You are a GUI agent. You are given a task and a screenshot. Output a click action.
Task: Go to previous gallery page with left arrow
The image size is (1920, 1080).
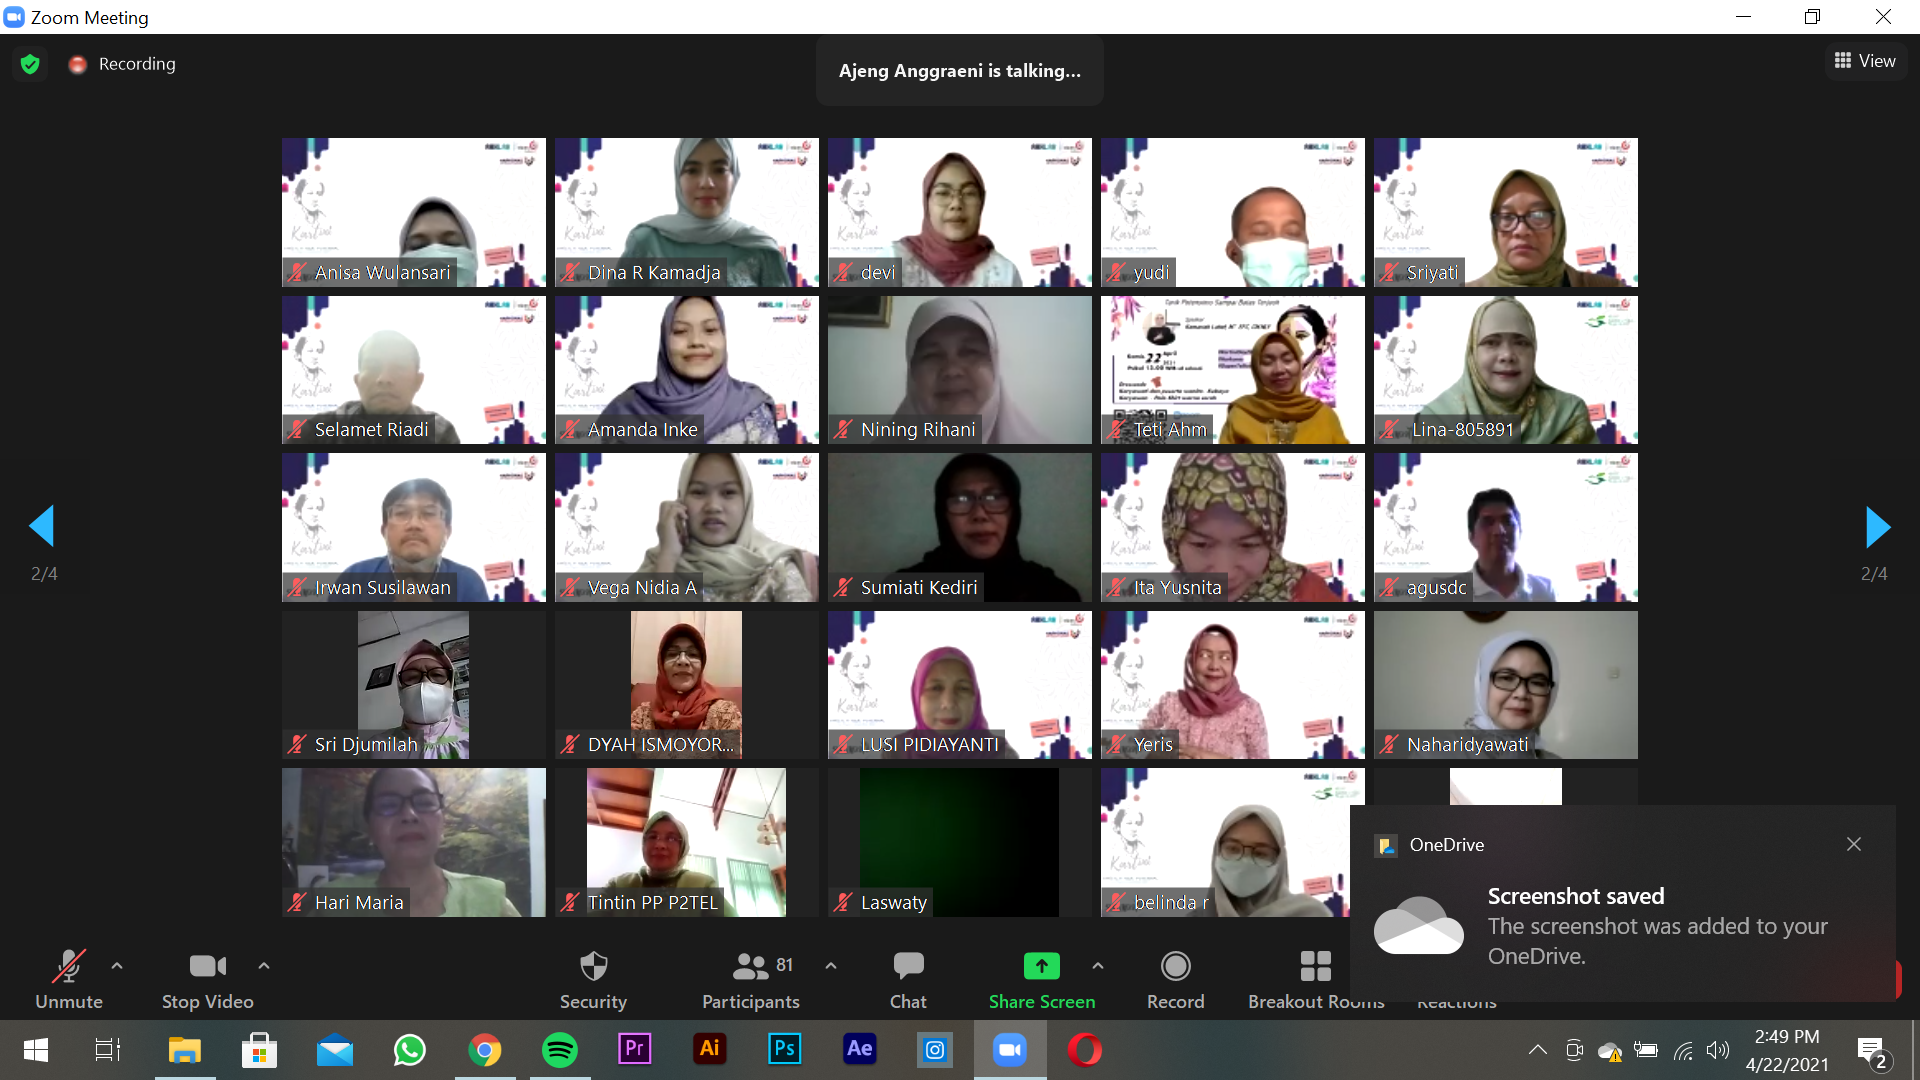[42, 526]
